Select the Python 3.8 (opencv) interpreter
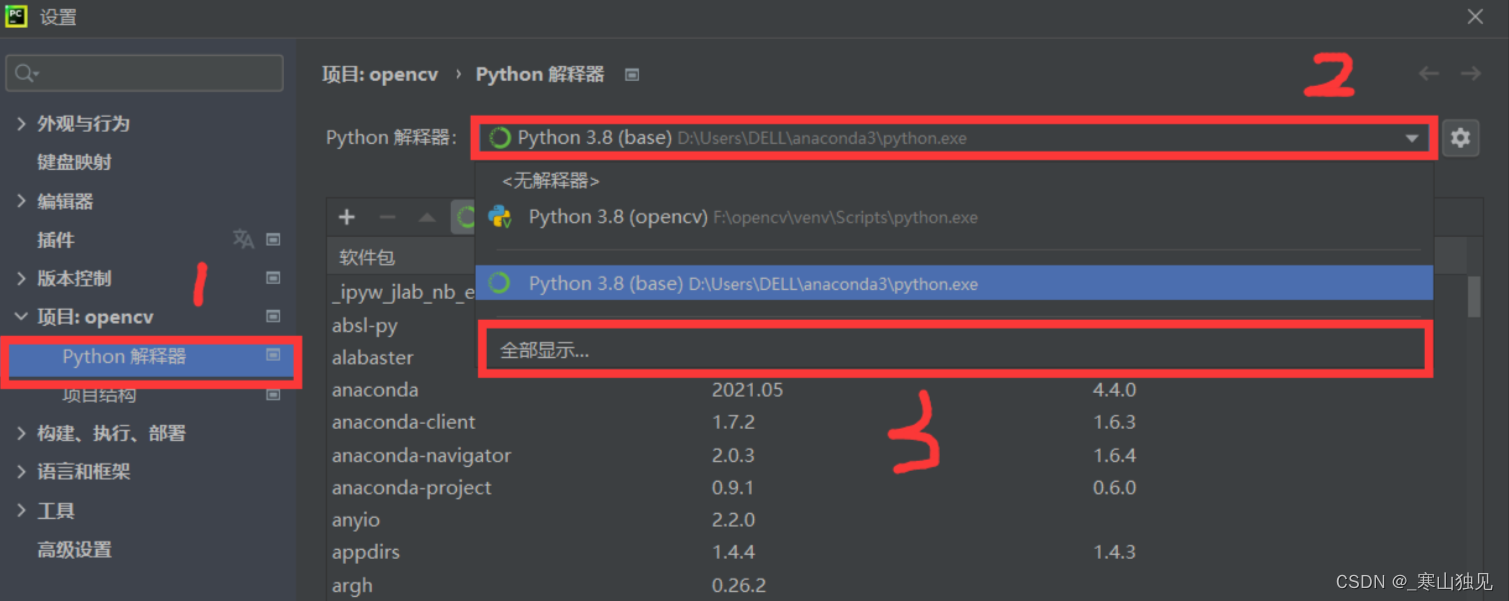 618,216
